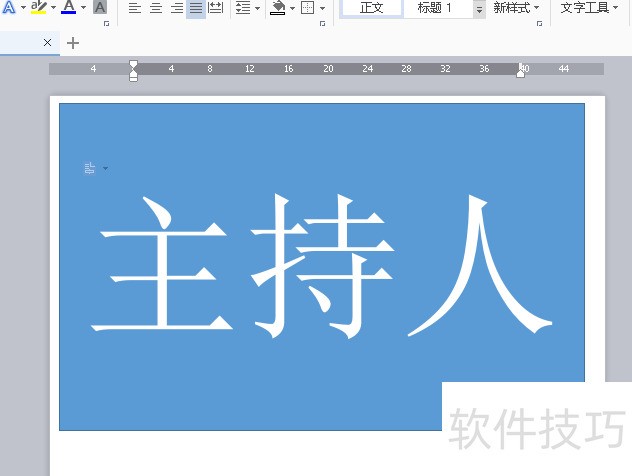Expand the borders dropdown arrow

coord(321,8)
